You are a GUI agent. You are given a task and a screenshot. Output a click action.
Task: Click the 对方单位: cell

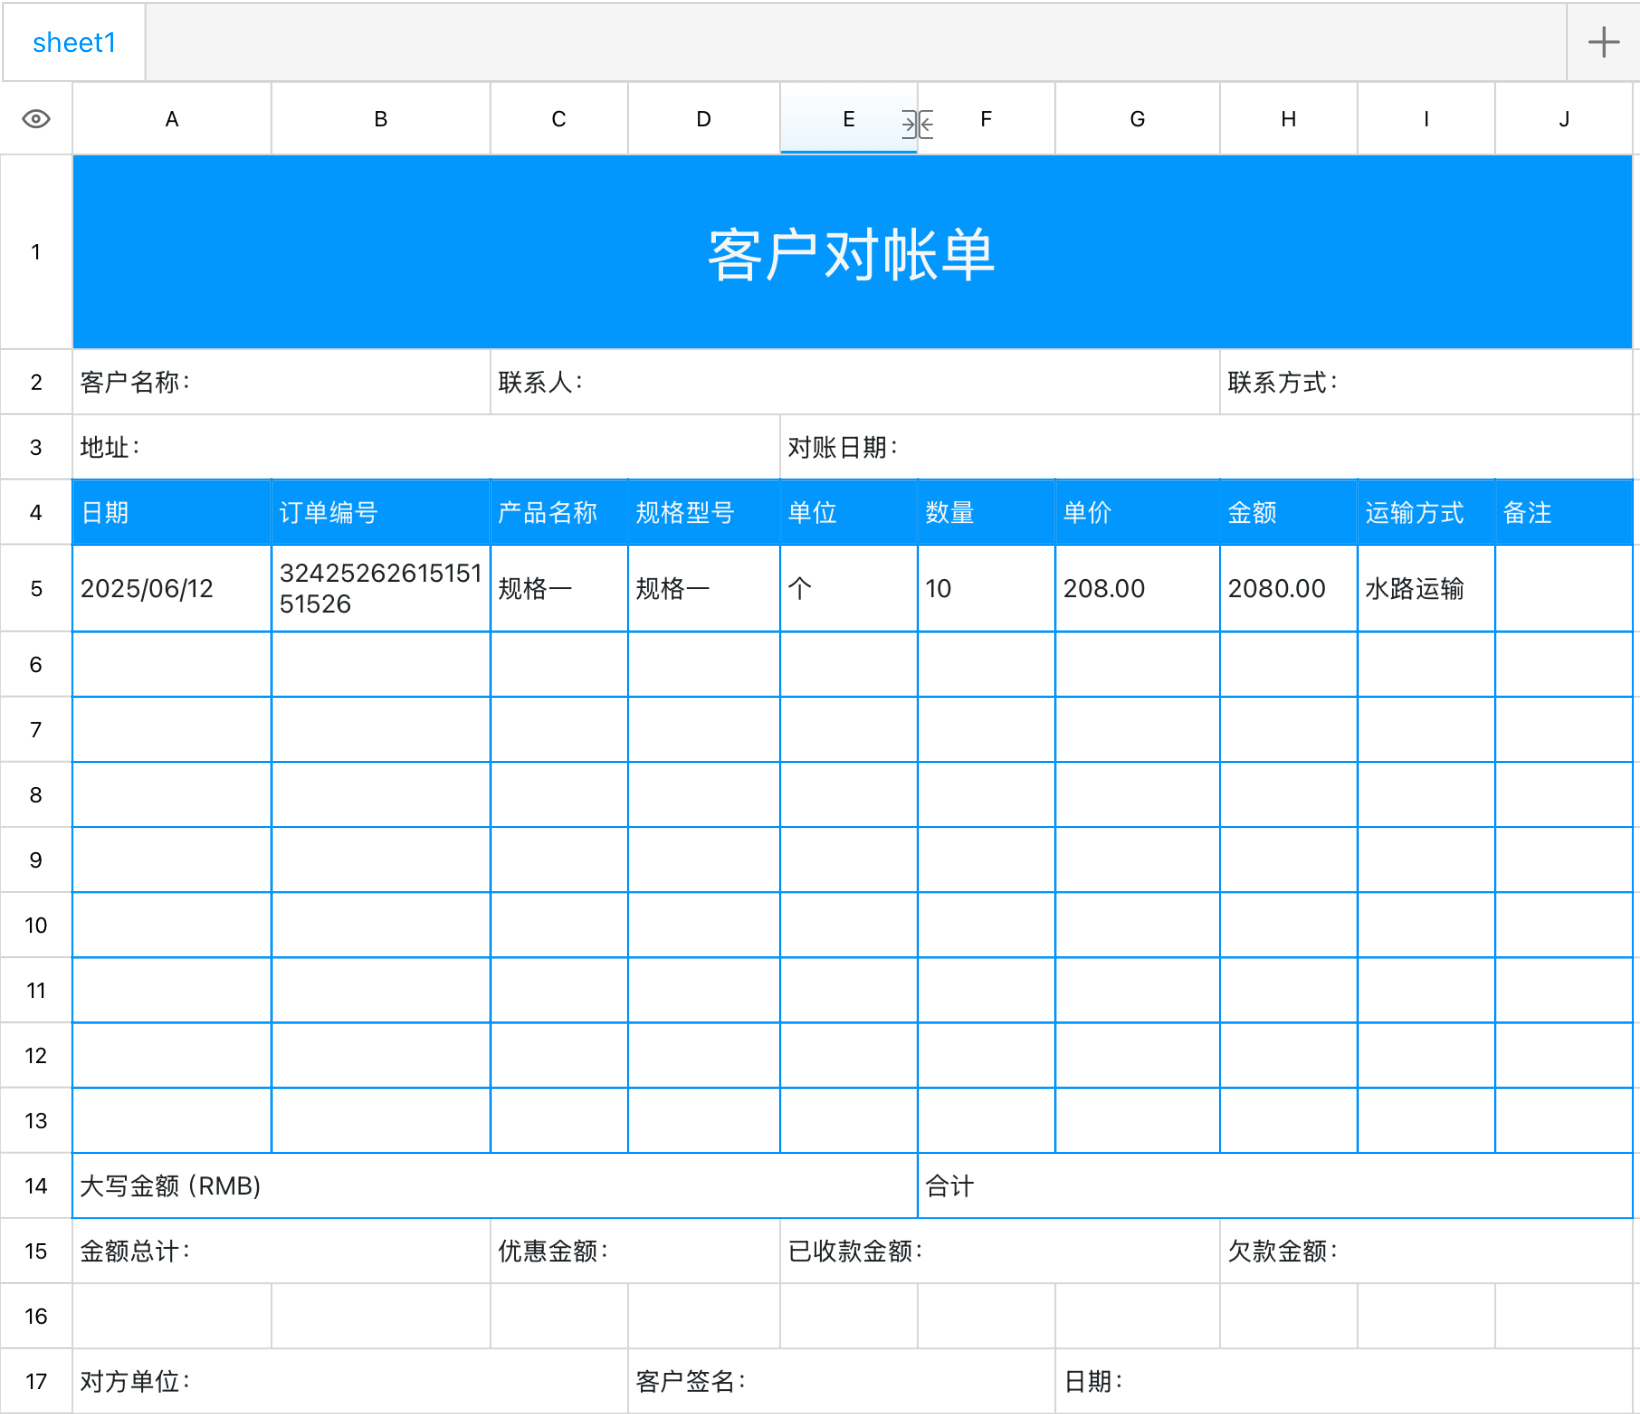[350, 1381]
